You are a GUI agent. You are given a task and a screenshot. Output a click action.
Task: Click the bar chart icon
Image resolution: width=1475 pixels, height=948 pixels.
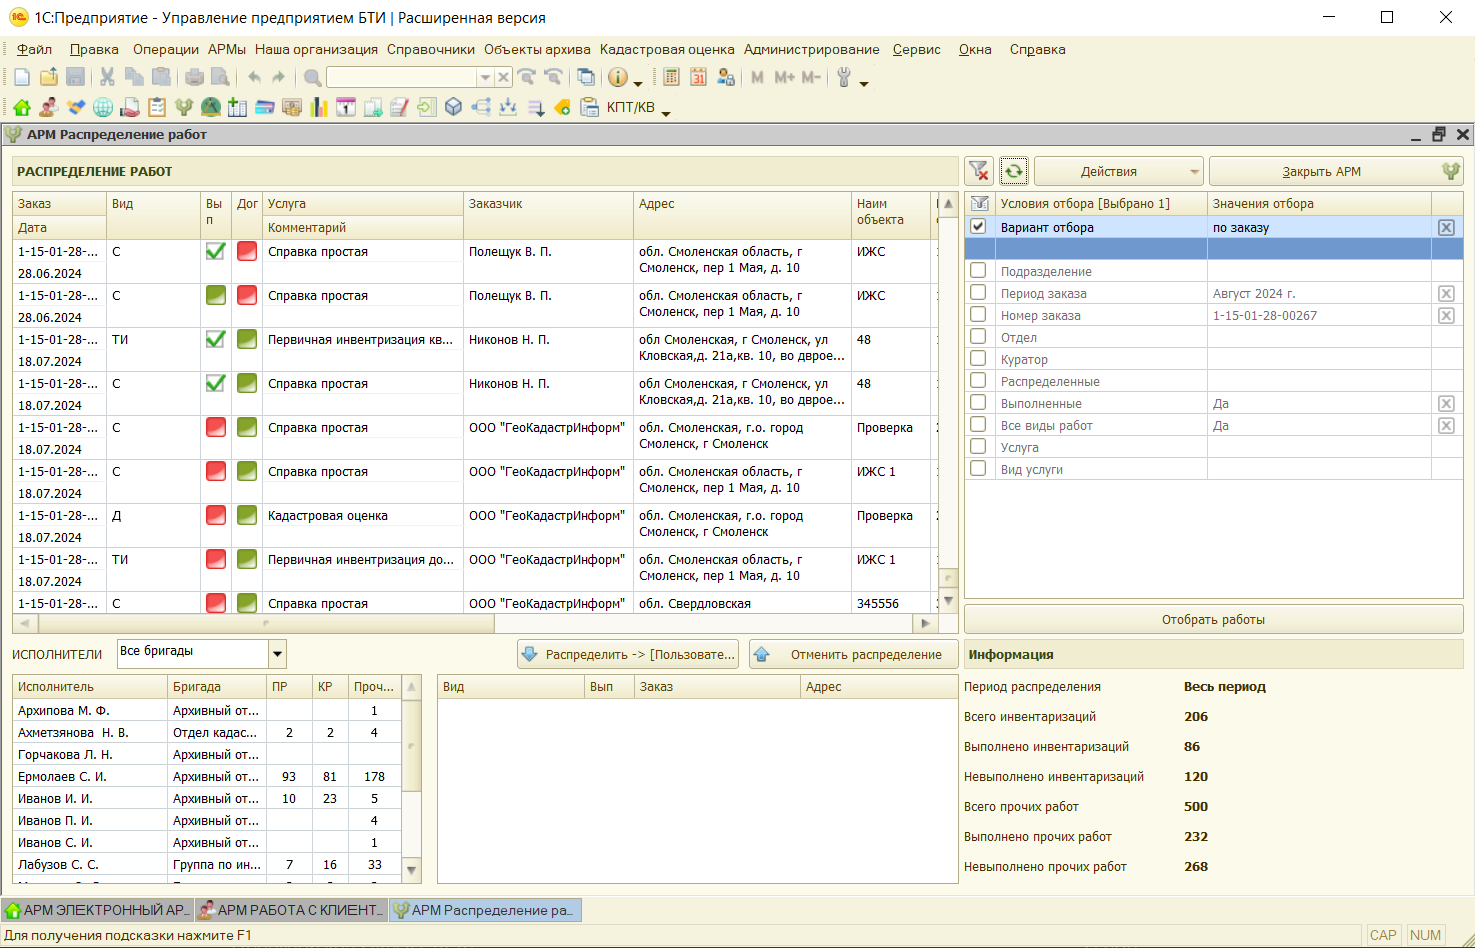coord(319,107)
